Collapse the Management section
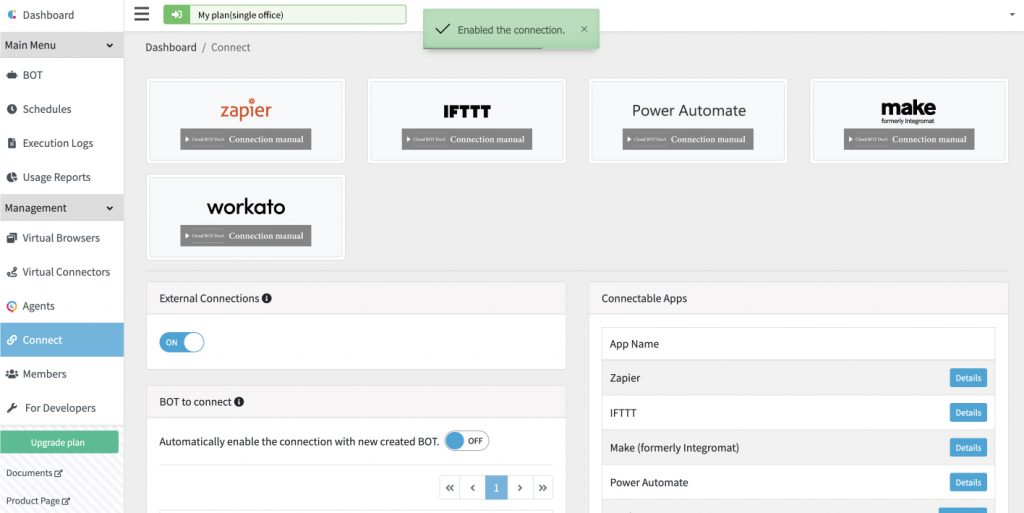 61,208
